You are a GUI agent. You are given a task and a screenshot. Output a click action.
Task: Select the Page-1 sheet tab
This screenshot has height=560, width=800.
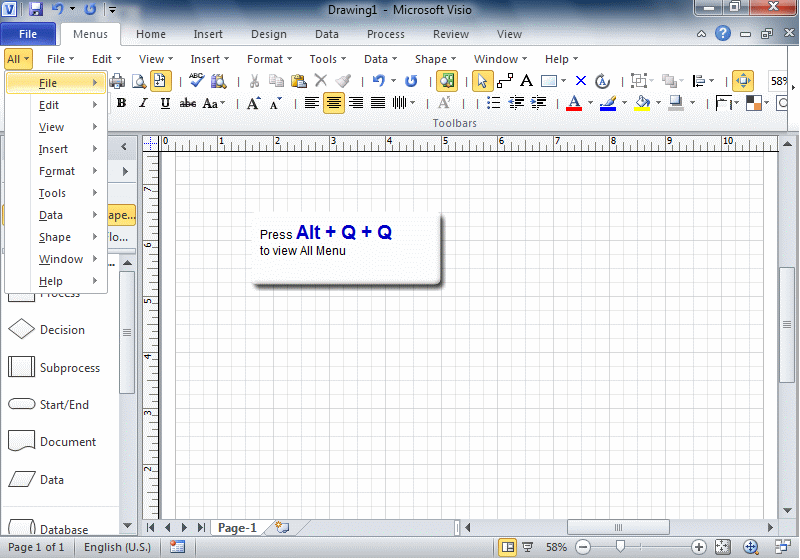click(x=237, y=527)
